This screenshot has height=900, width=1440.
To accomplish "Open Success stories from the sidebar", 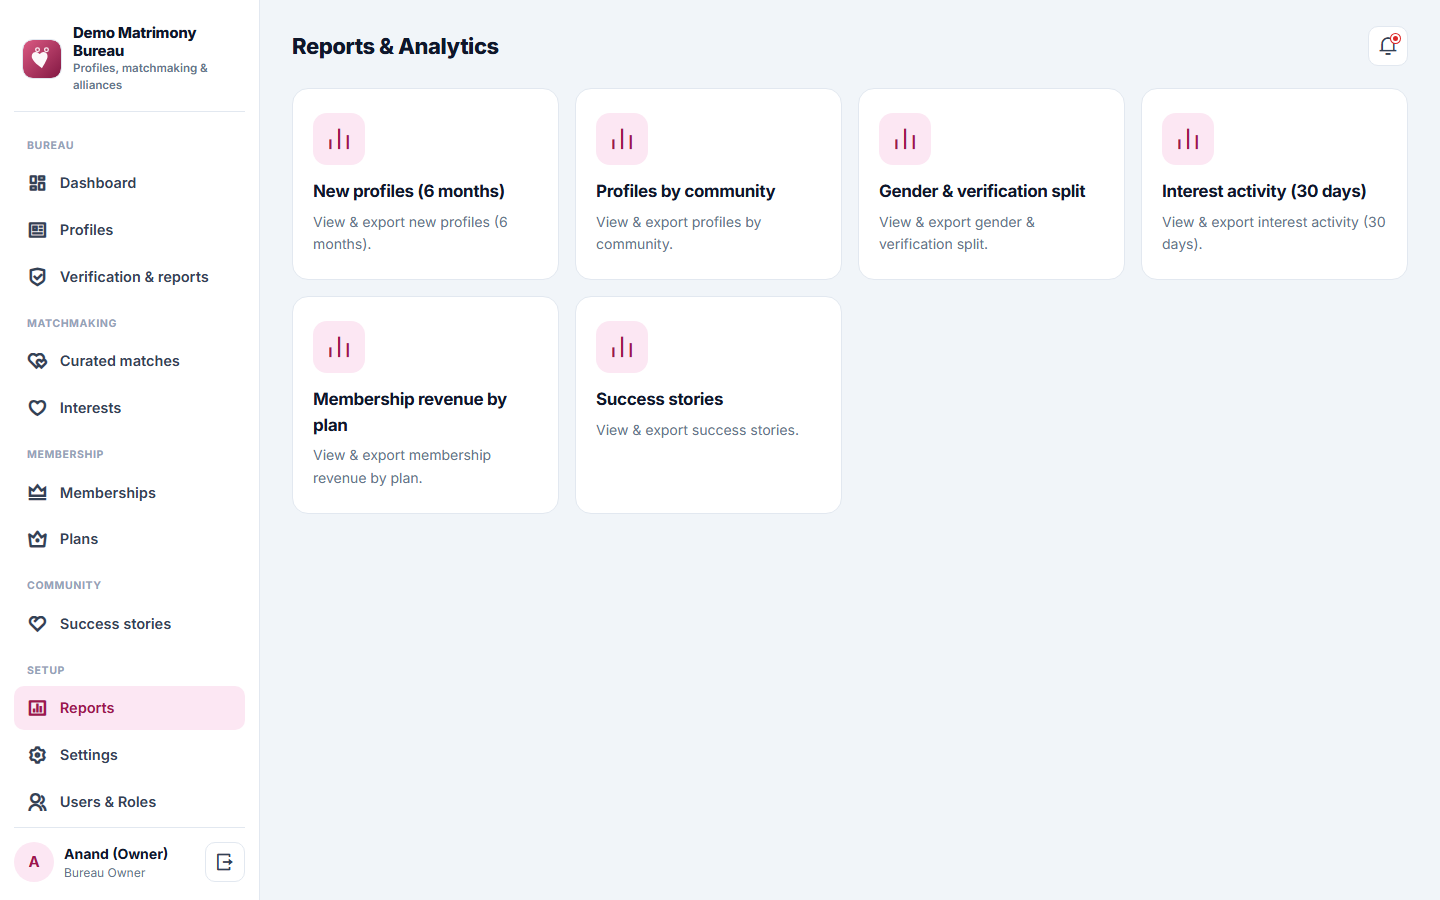I will pyautogui.click(x=129, y=624).
